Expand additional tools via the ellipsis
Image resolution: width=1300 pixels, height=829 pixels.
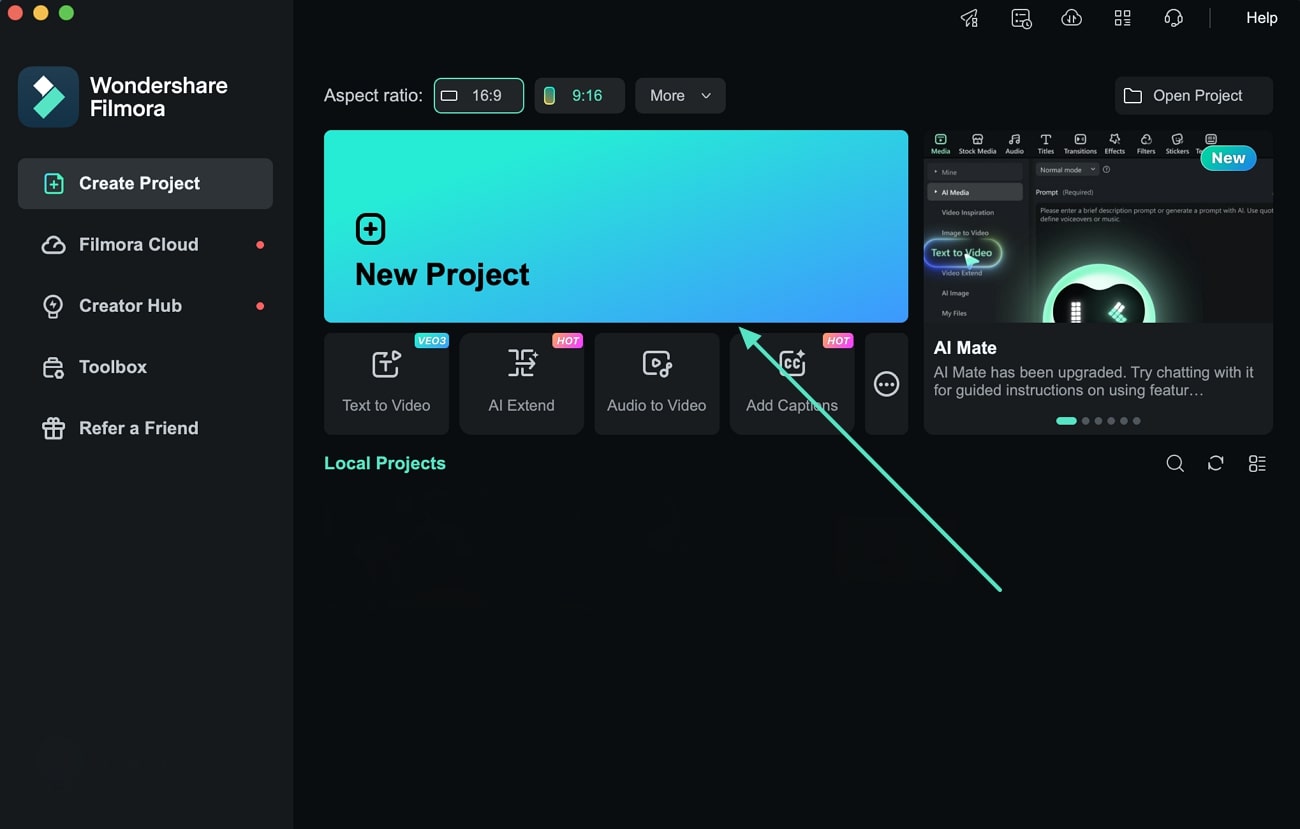coord(886,384)
